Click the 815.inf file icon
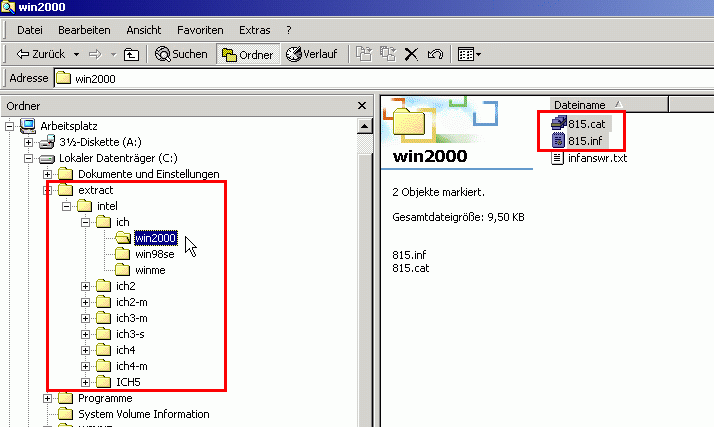 558,140
